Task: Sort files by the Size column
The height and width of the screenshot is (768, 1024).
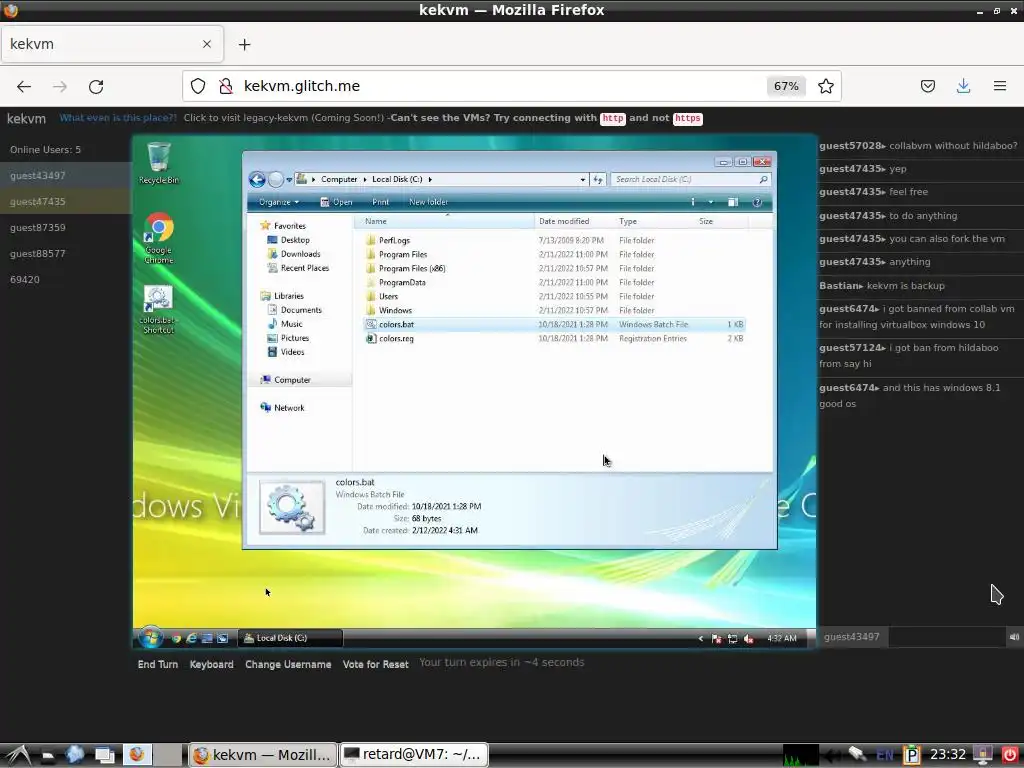Action: tap(722, 221)
